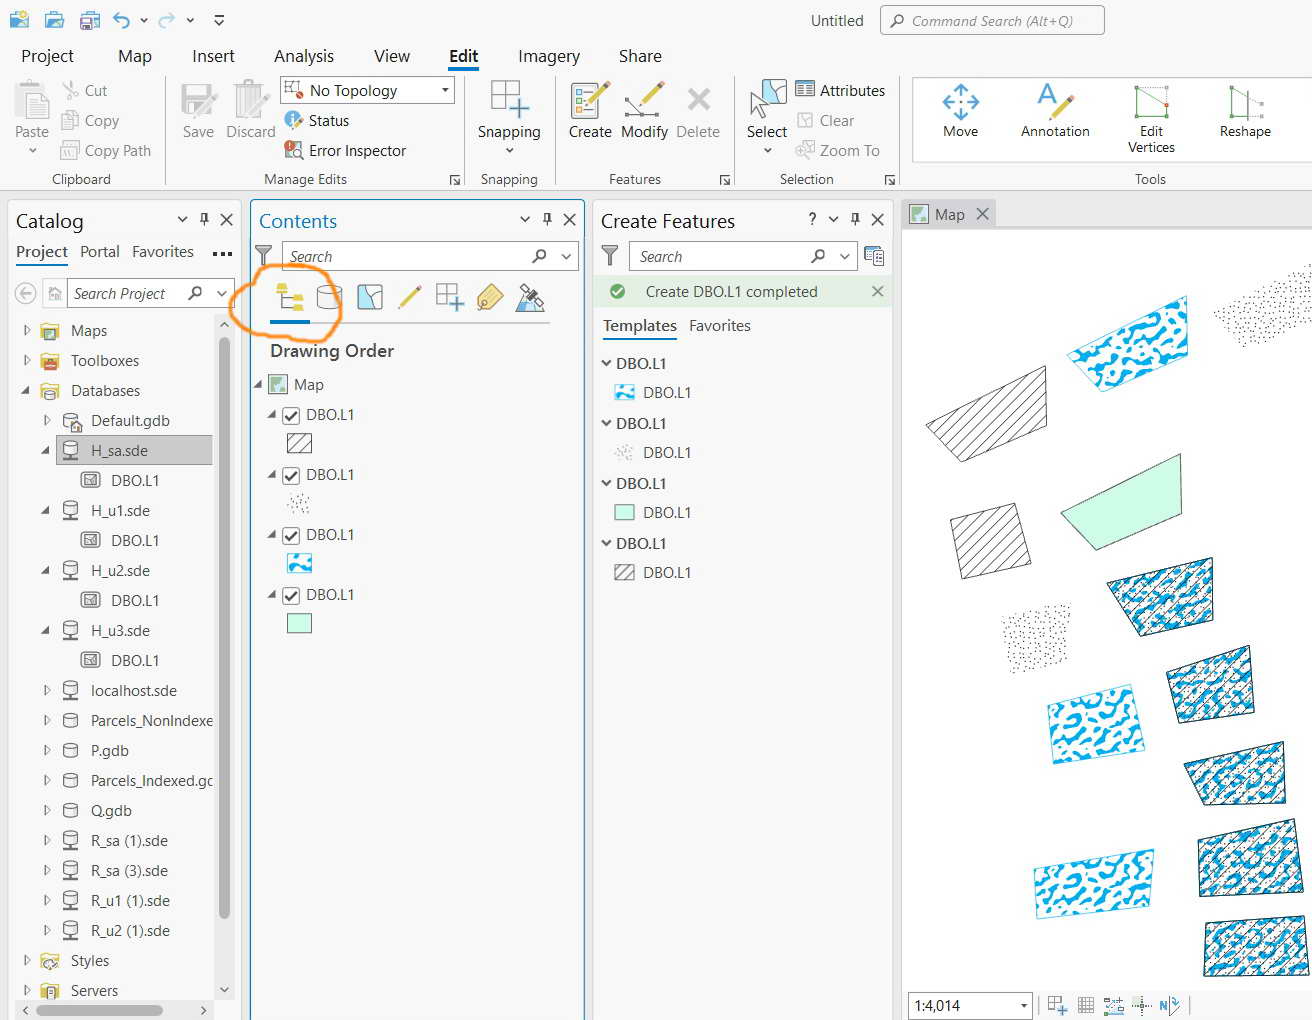Open the No Topology dropdown
Image resolution: width=1312 pixels, height=1020 pixels.
tap(445, 90)
